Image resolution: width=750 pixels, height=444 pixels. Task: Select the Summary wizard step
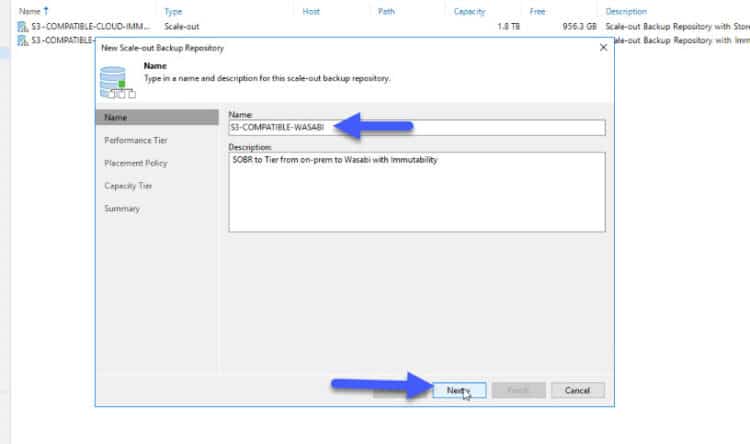click(122, 209)
